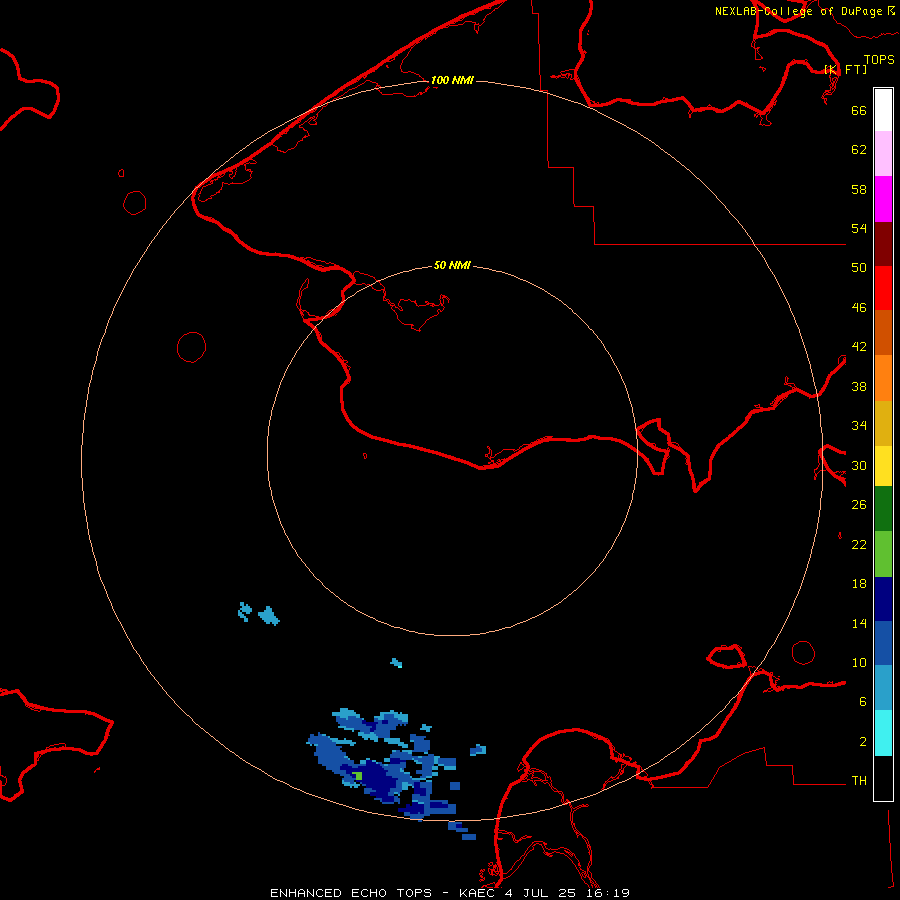900x900 pixels.
Task: Click the 100 NMI range ring label
Action: click(452, 80)
